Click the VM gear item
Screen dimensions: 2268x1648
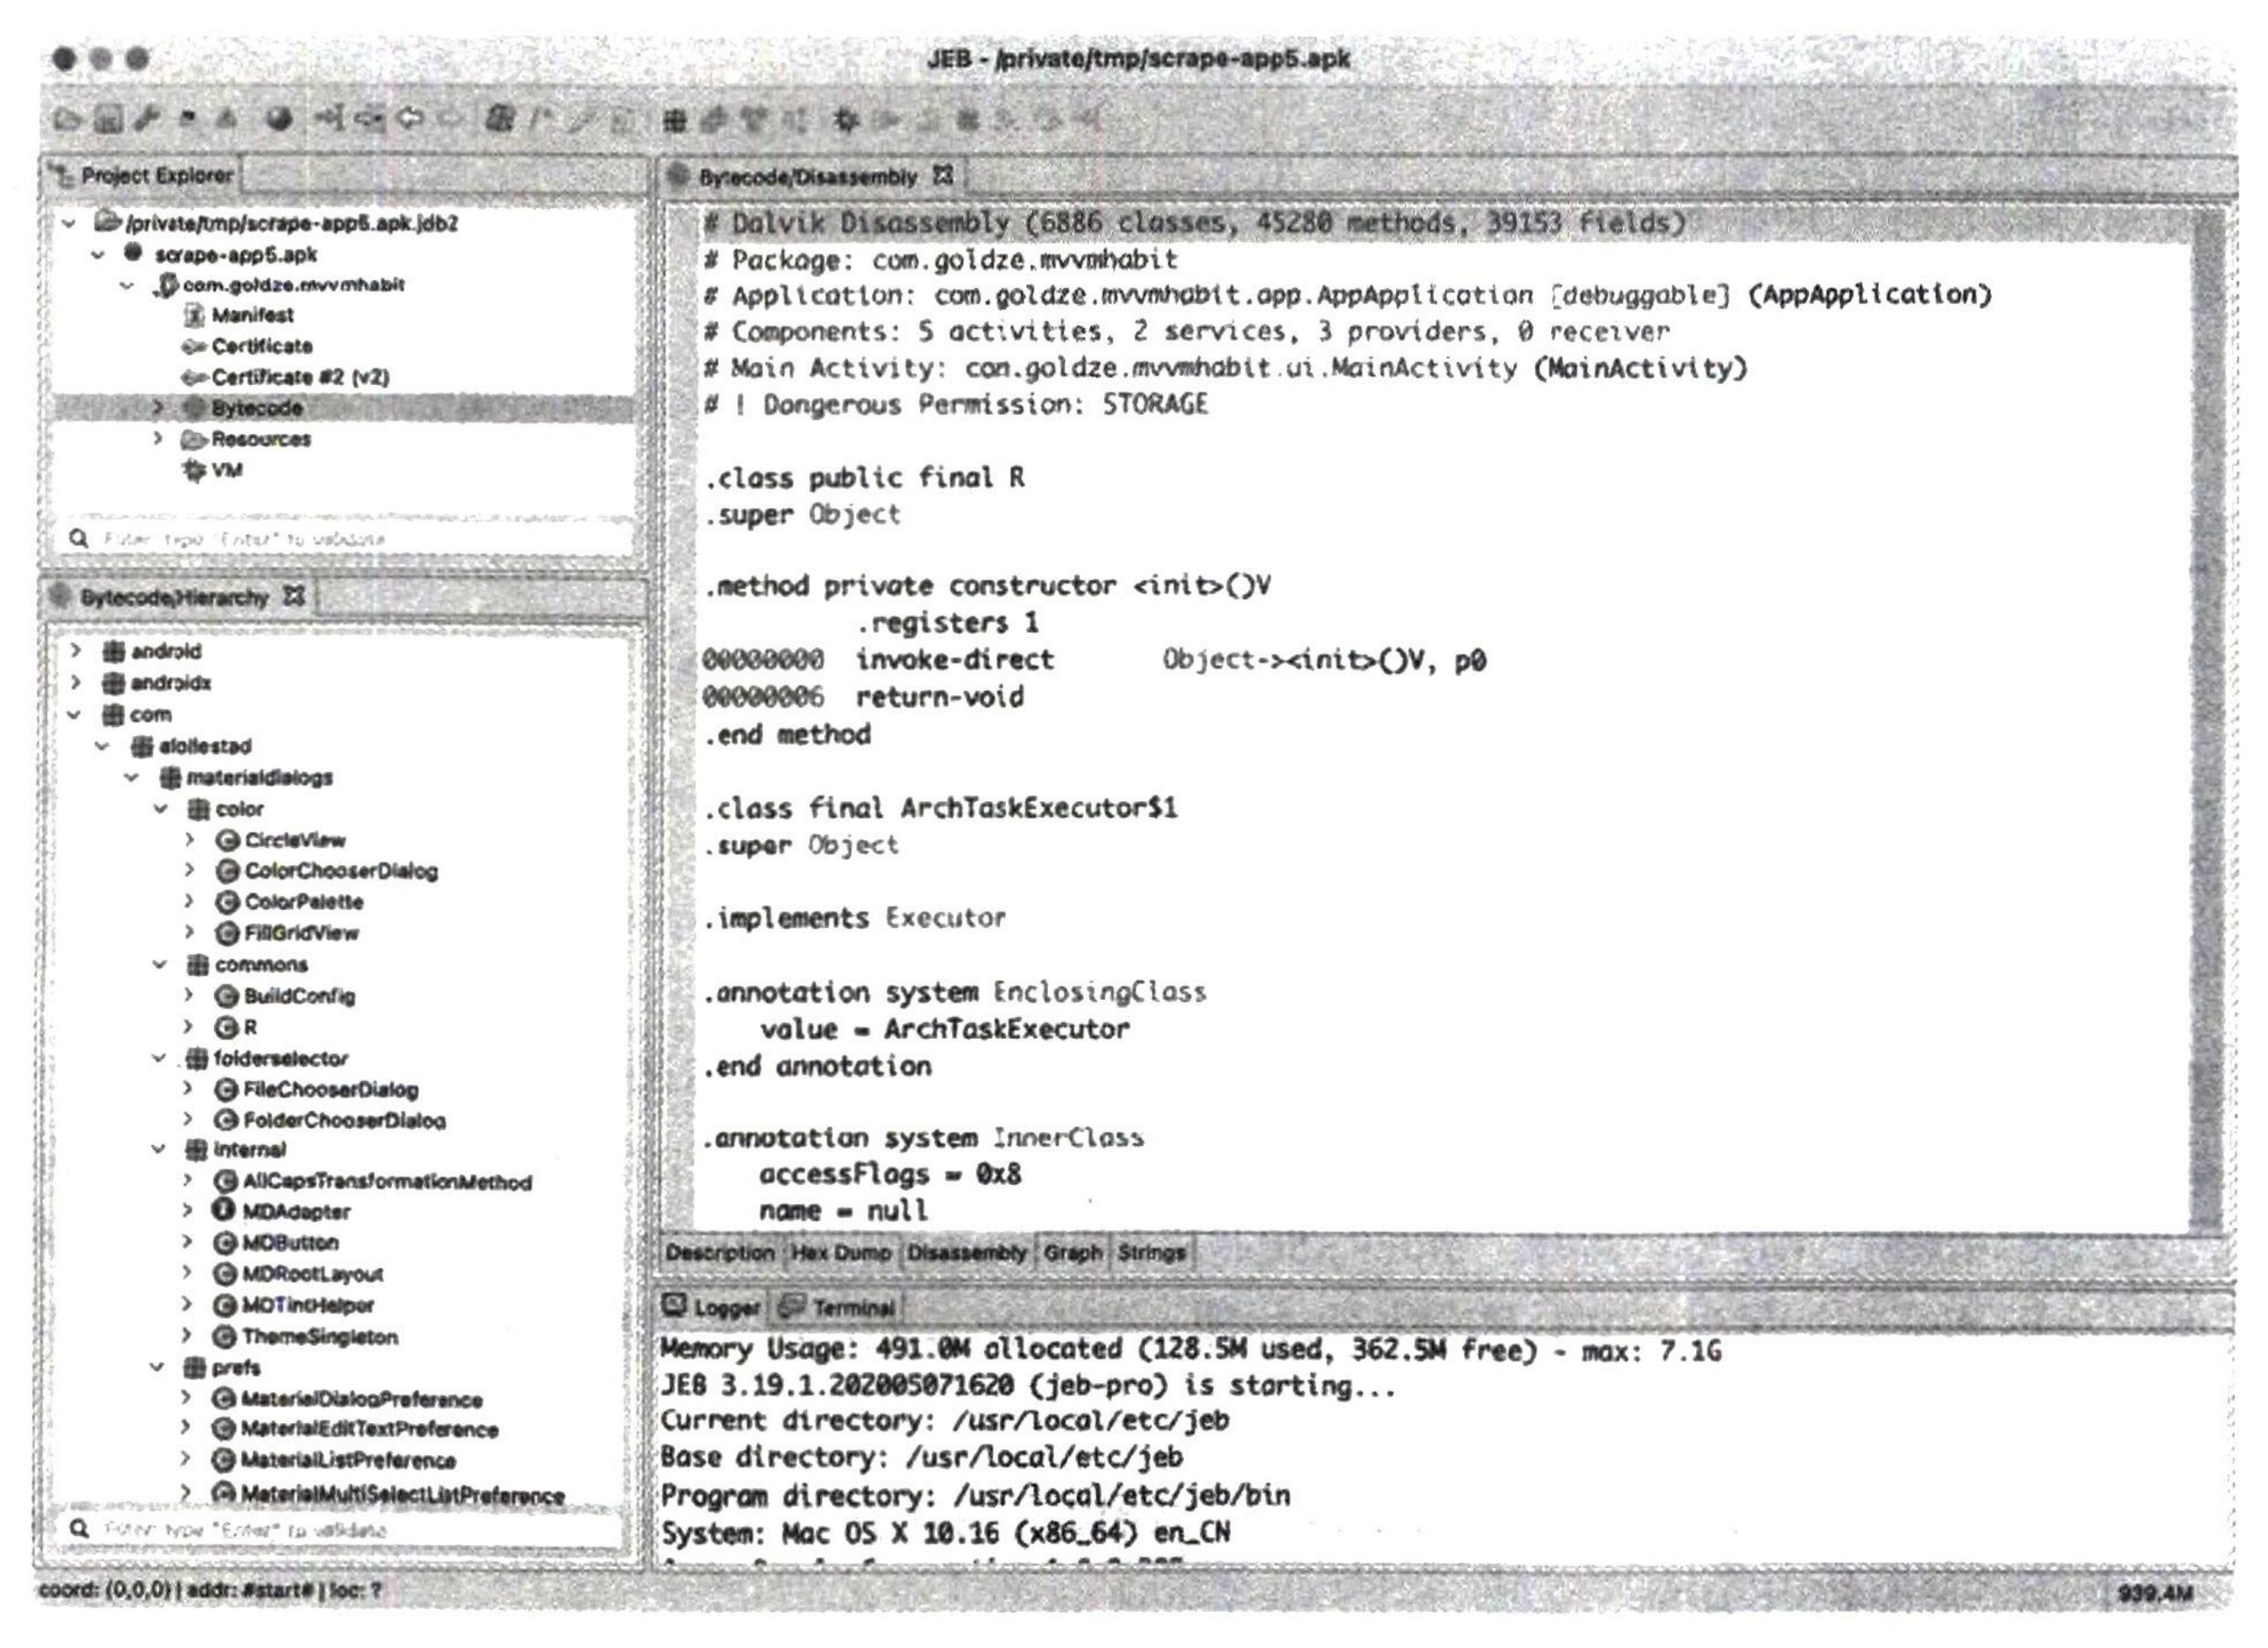pos(213,469)
